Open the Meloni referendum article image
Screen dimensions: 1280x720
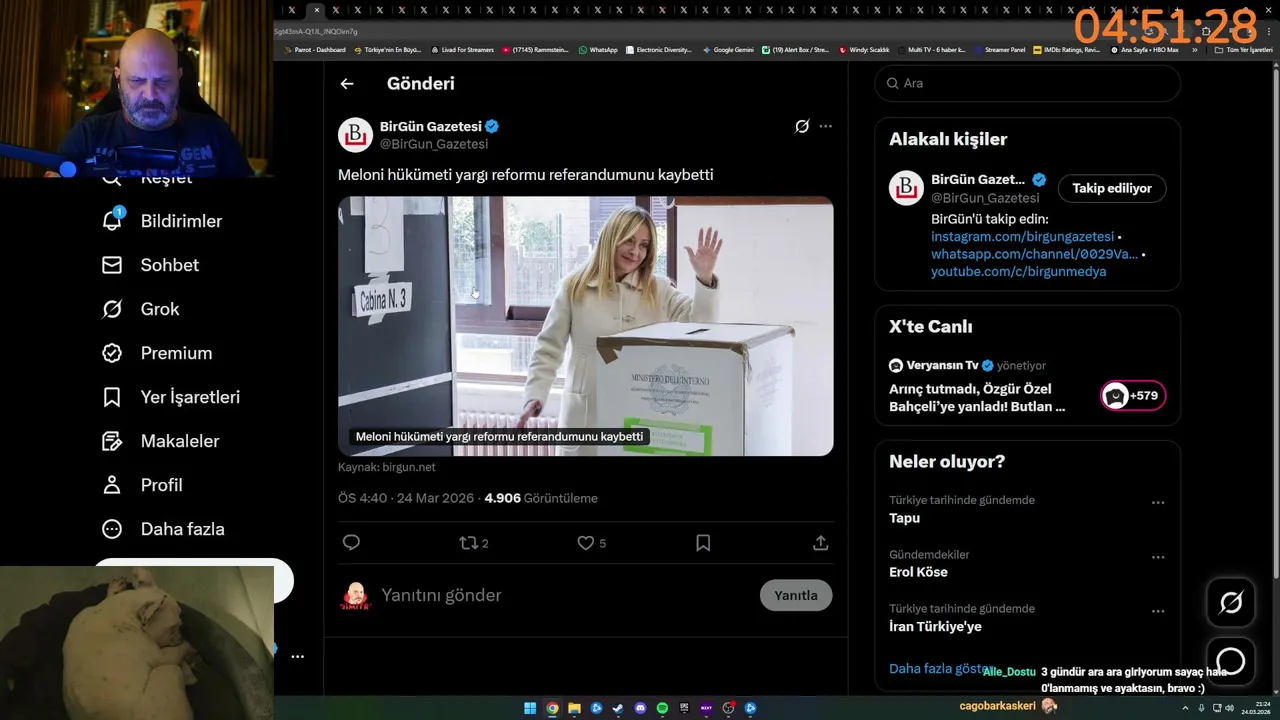click(585, 326)
